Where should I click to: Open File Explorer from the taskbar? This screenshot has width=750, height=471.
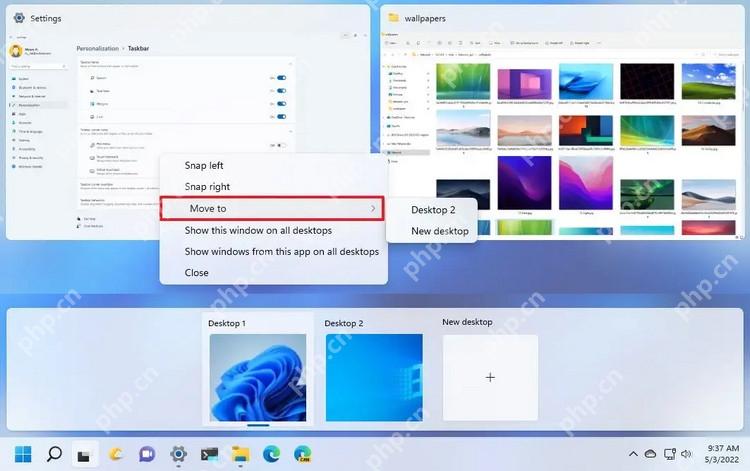pos(241,454)
